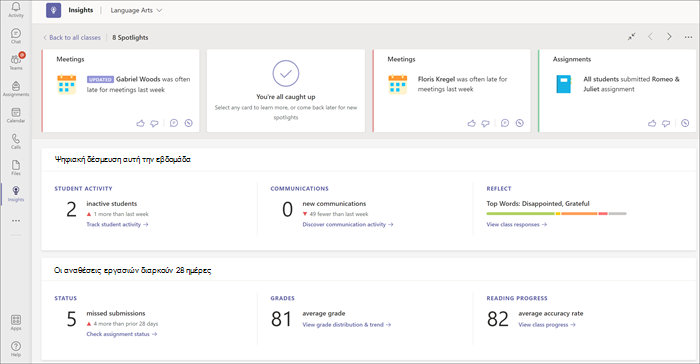The width and height of the screenshot is (700, 364).
Task: Go to next spotlight with right arrow
Action: [669, 37]
